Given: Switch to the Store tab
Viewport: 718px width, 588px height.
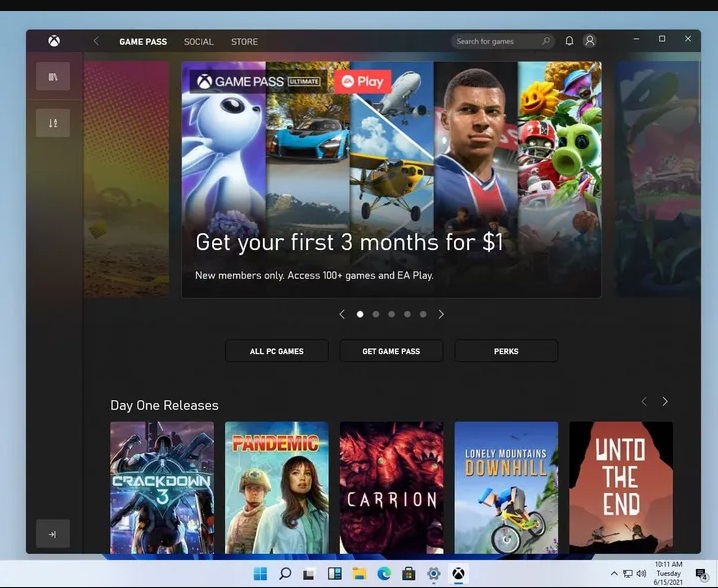Looking at the screenshot, I should tap(244, 42).
